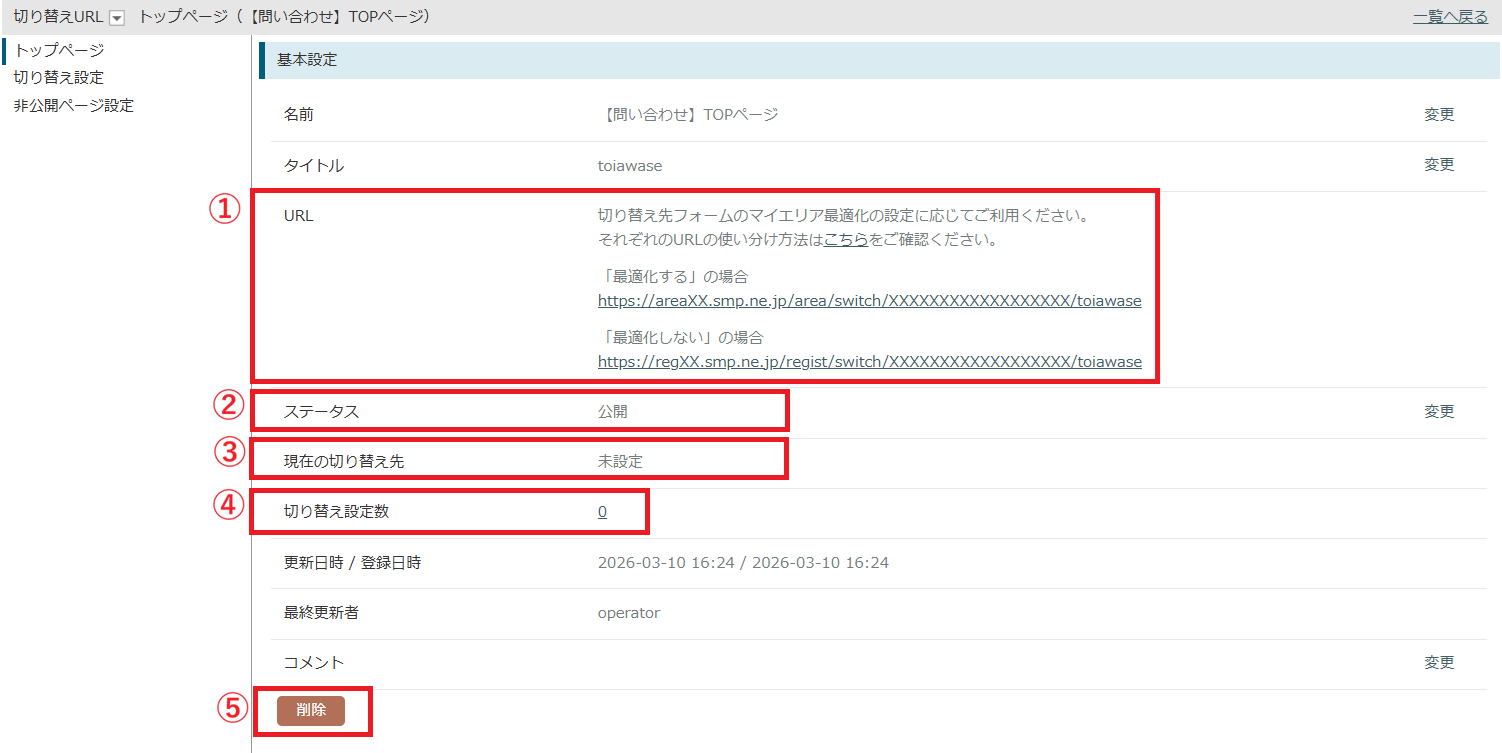The height and width of the screenshot is (753, 1502).
Task: Click the 公開 status value
Action: point(613,411)
